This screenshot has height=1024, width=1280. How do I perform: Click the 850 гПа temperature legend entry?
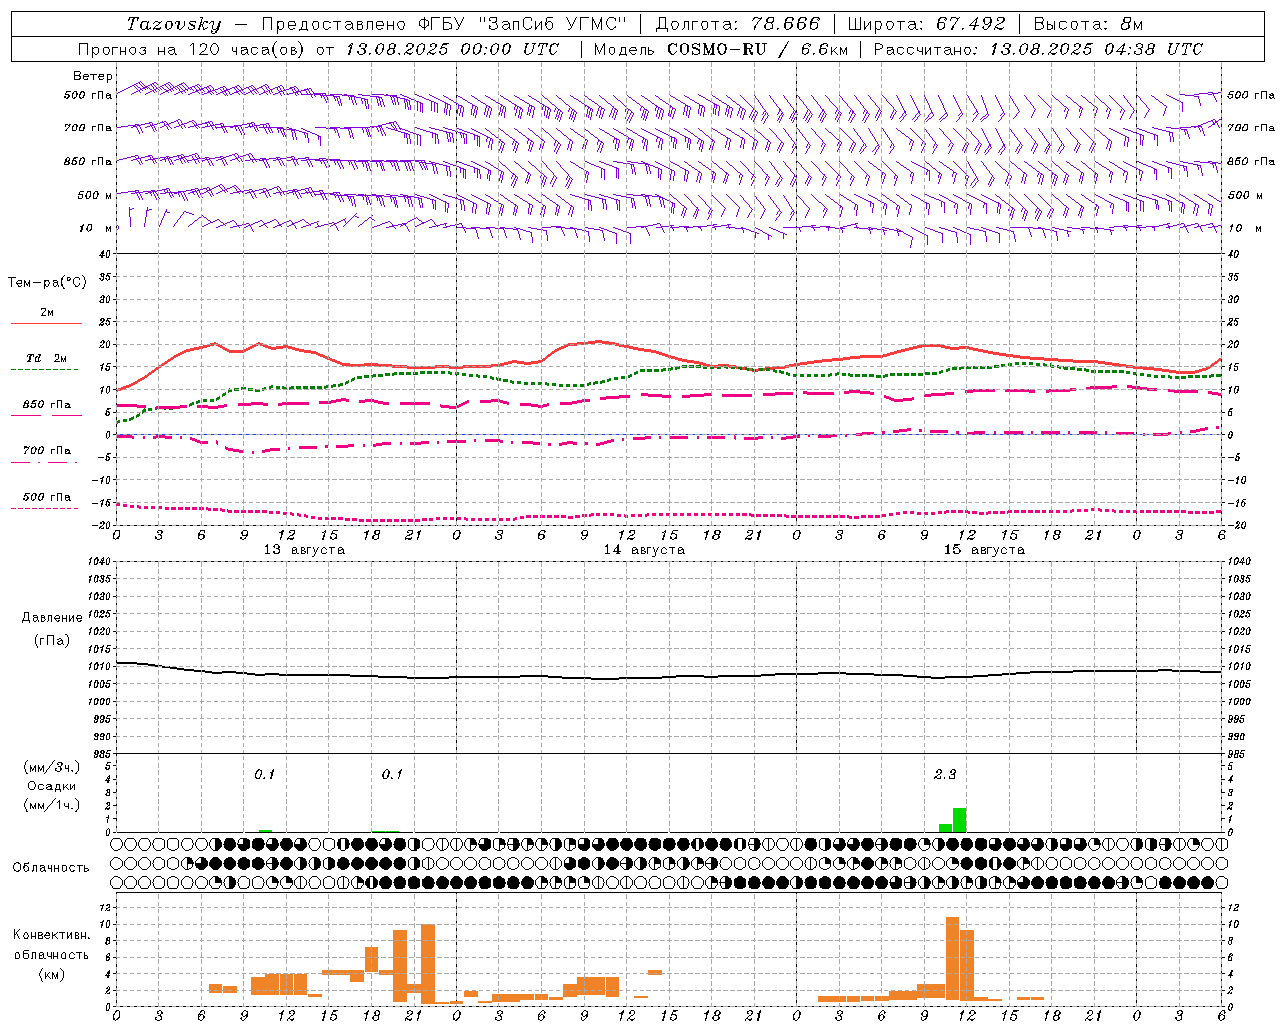(47, 405)
